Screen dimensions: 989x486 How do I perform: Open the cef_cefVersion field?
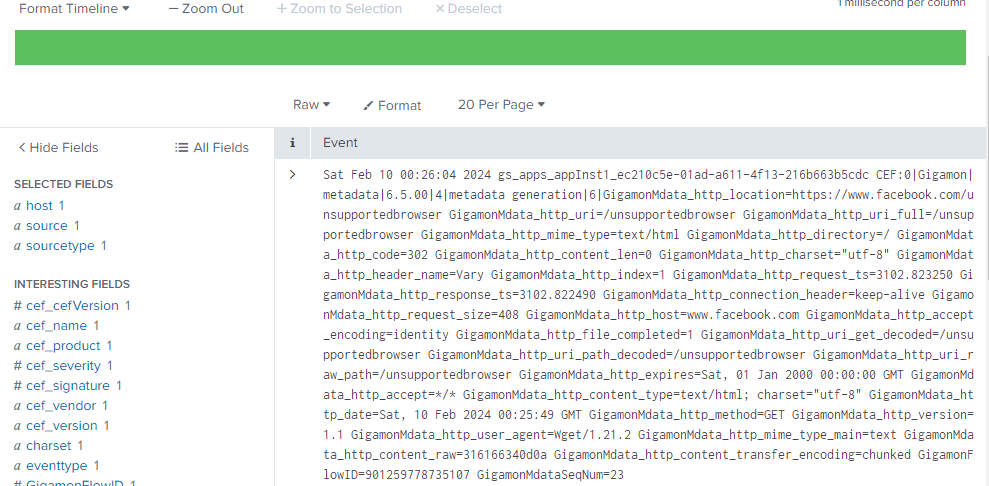(x=72, y=306)
